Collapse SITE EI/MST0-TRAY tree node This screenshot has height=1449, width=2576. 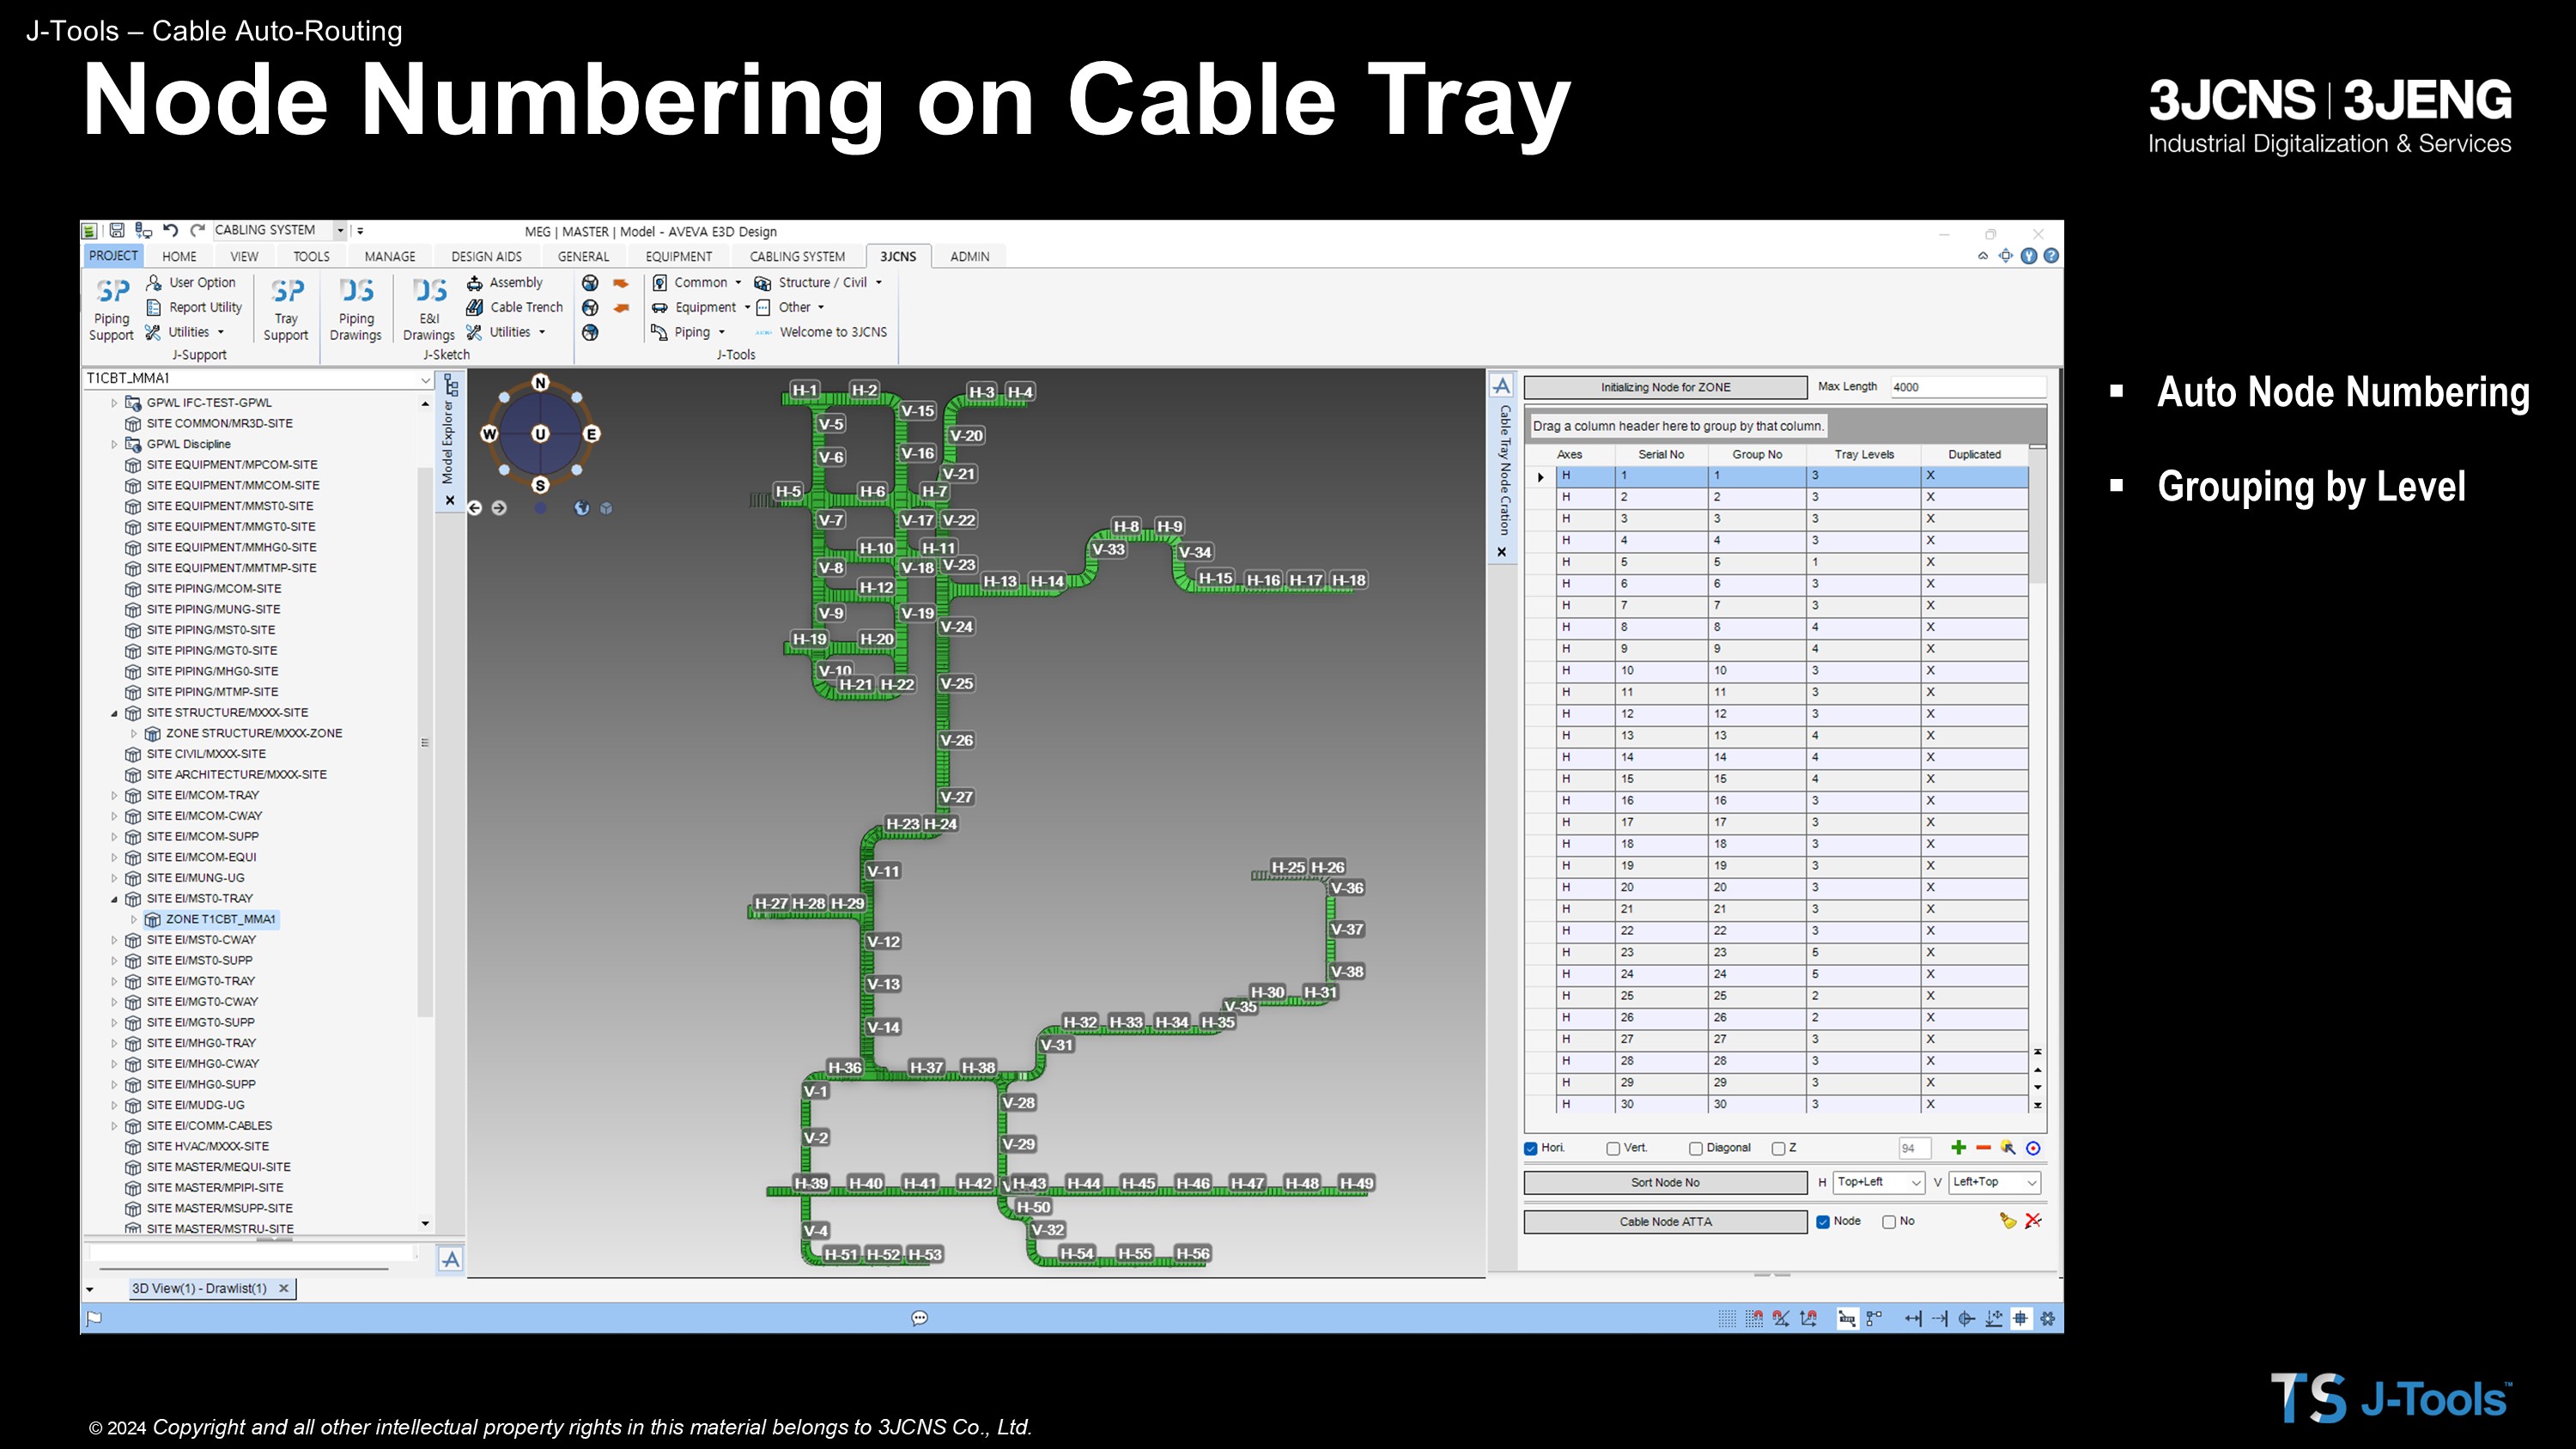(114, 899)
